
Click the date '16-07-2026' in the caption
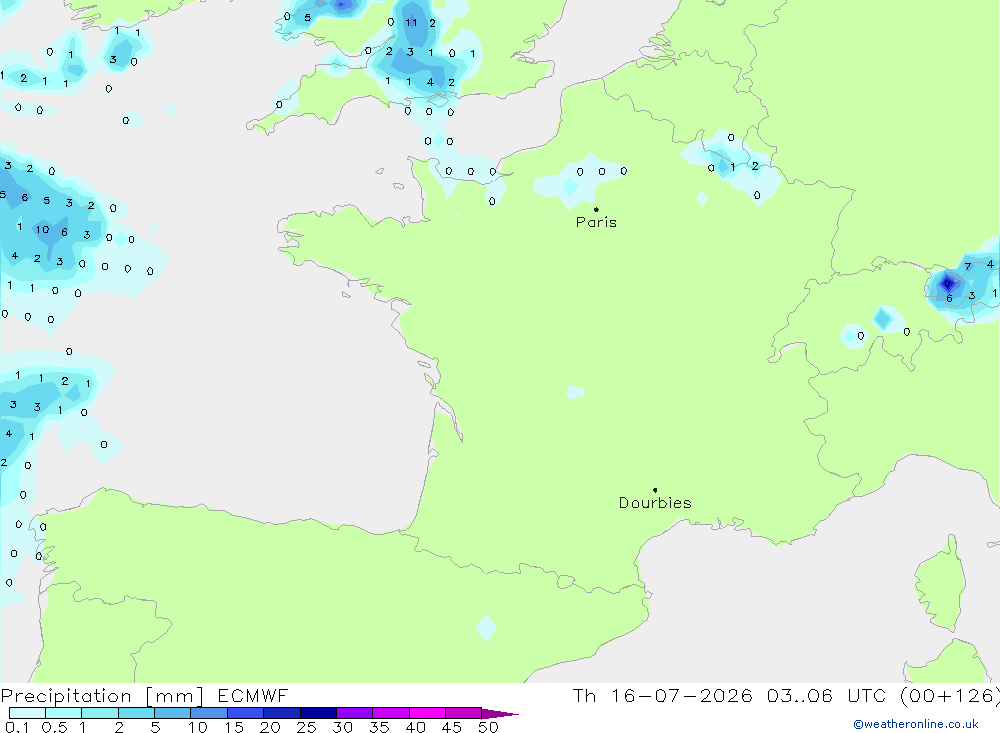pyautogui.click(x=681, y=696)
